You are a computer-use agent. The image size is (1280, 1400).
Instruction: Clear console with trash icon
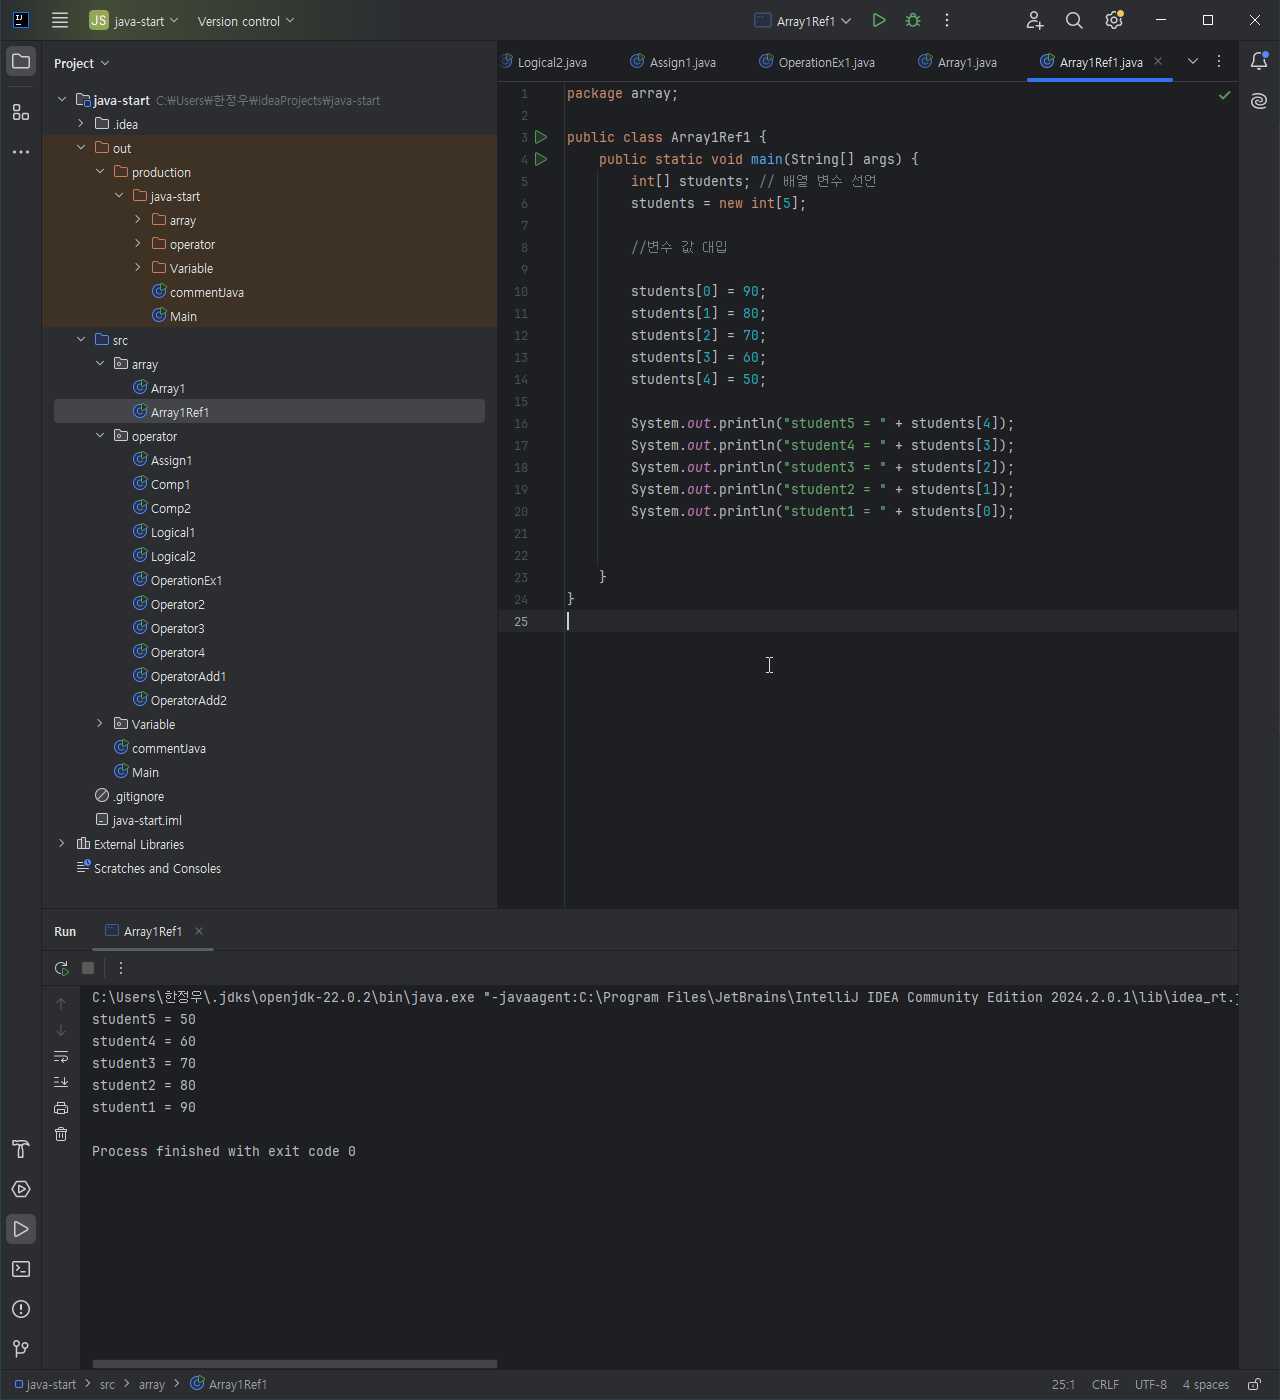61,1134
